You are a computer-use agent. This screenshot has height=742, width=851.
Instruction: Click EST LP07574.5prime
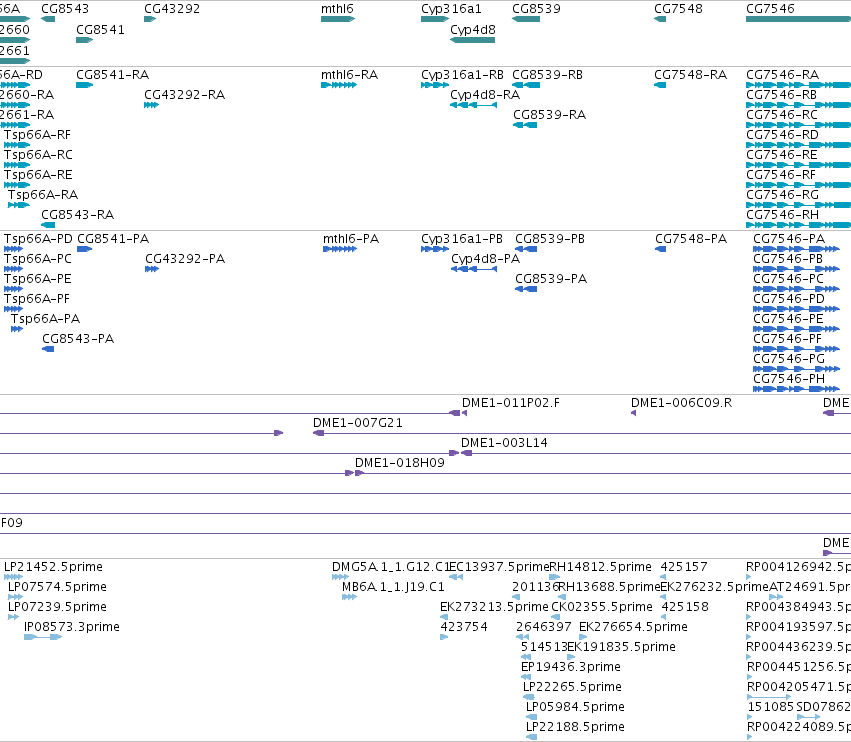tap(57, 587)
